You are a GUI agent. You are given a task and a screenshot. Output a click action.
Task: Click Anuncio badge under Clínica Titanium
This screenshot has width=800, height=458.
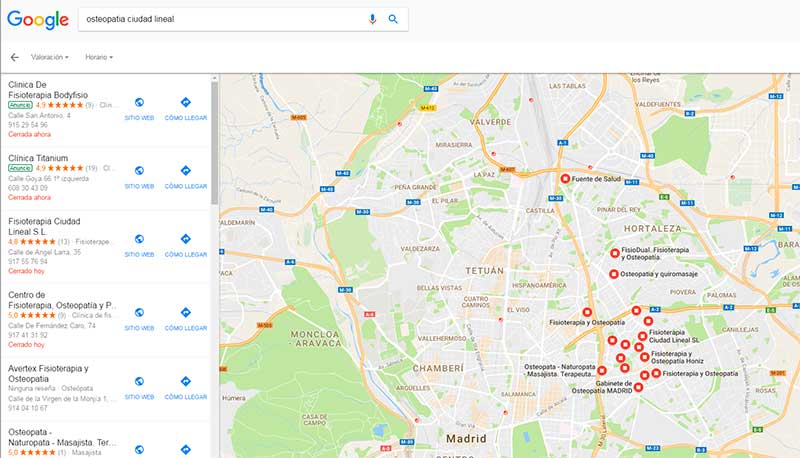(20, 168)
